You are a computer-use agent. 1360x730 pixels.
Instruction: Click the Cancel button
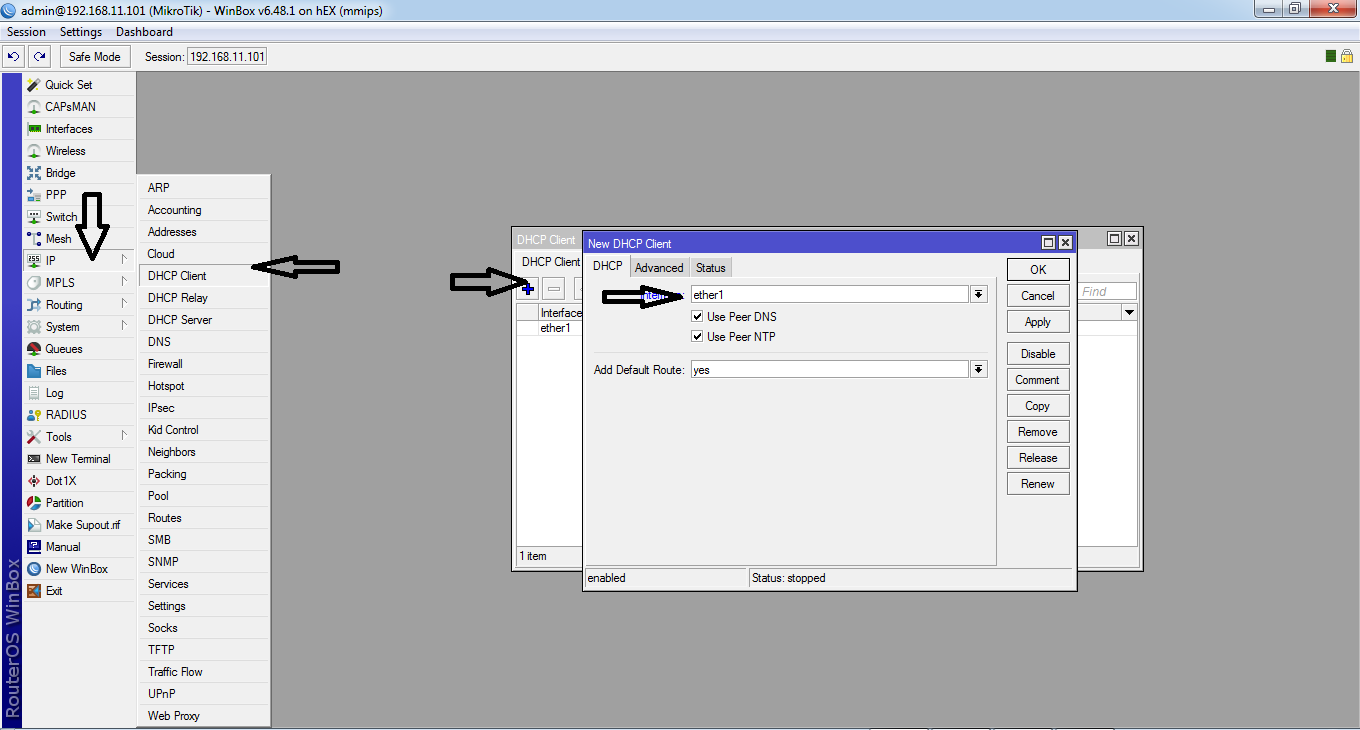1038,295
